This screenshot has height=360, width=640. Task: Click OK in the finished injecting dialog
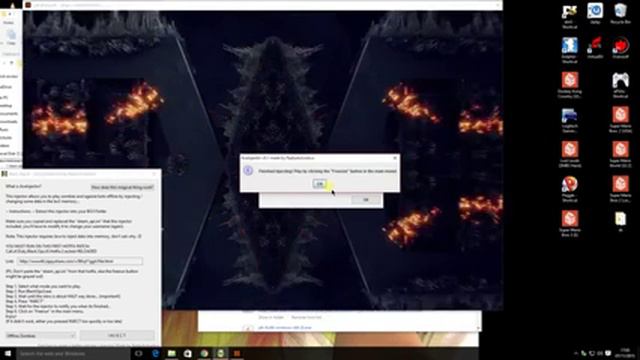320,184
